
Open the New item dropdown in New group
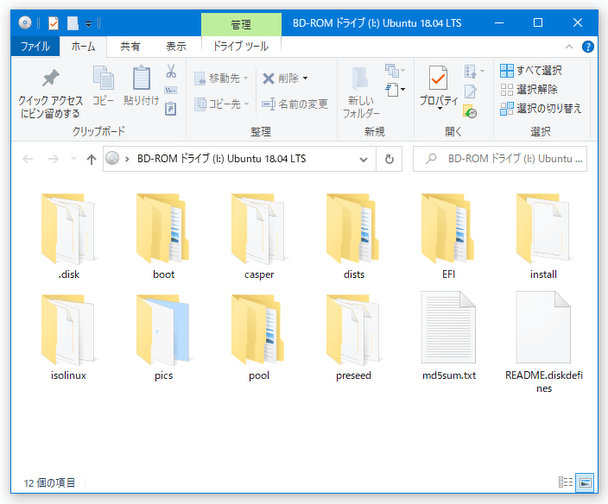395,71
